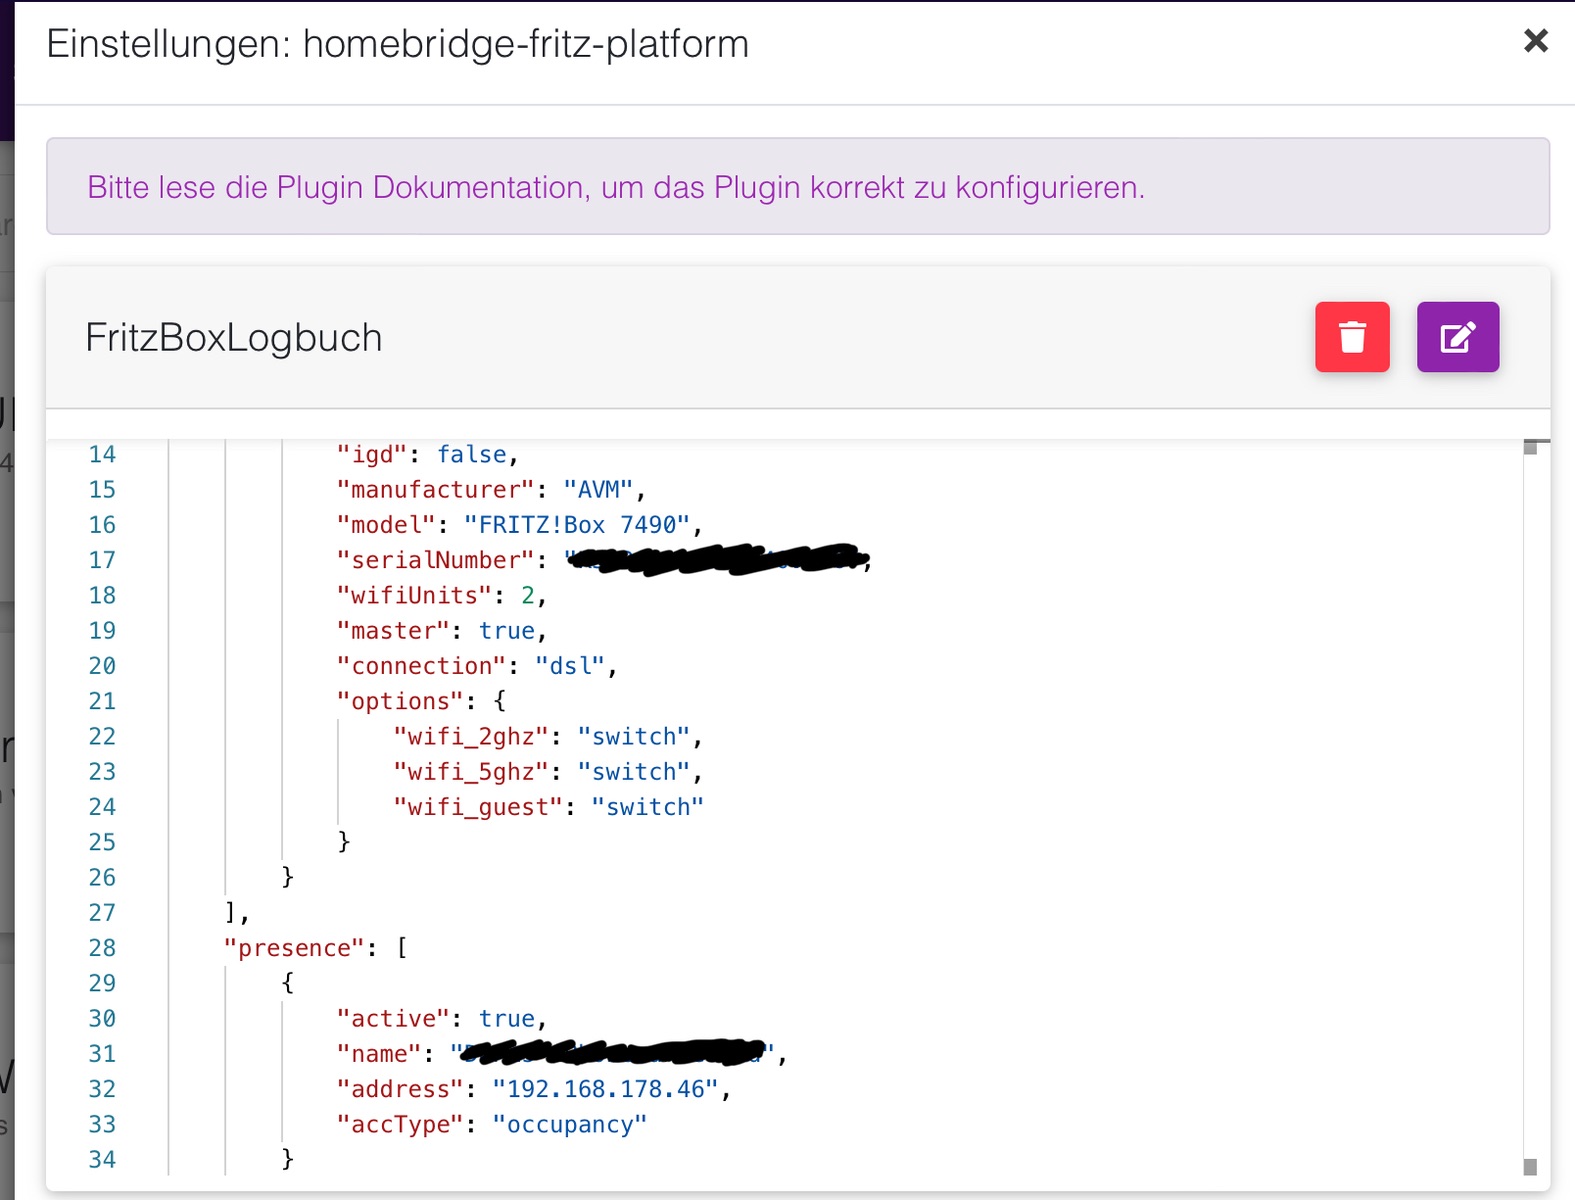Click the purple edit pencil icon
This screenshot has width=1575, height=1200.
1457,337
